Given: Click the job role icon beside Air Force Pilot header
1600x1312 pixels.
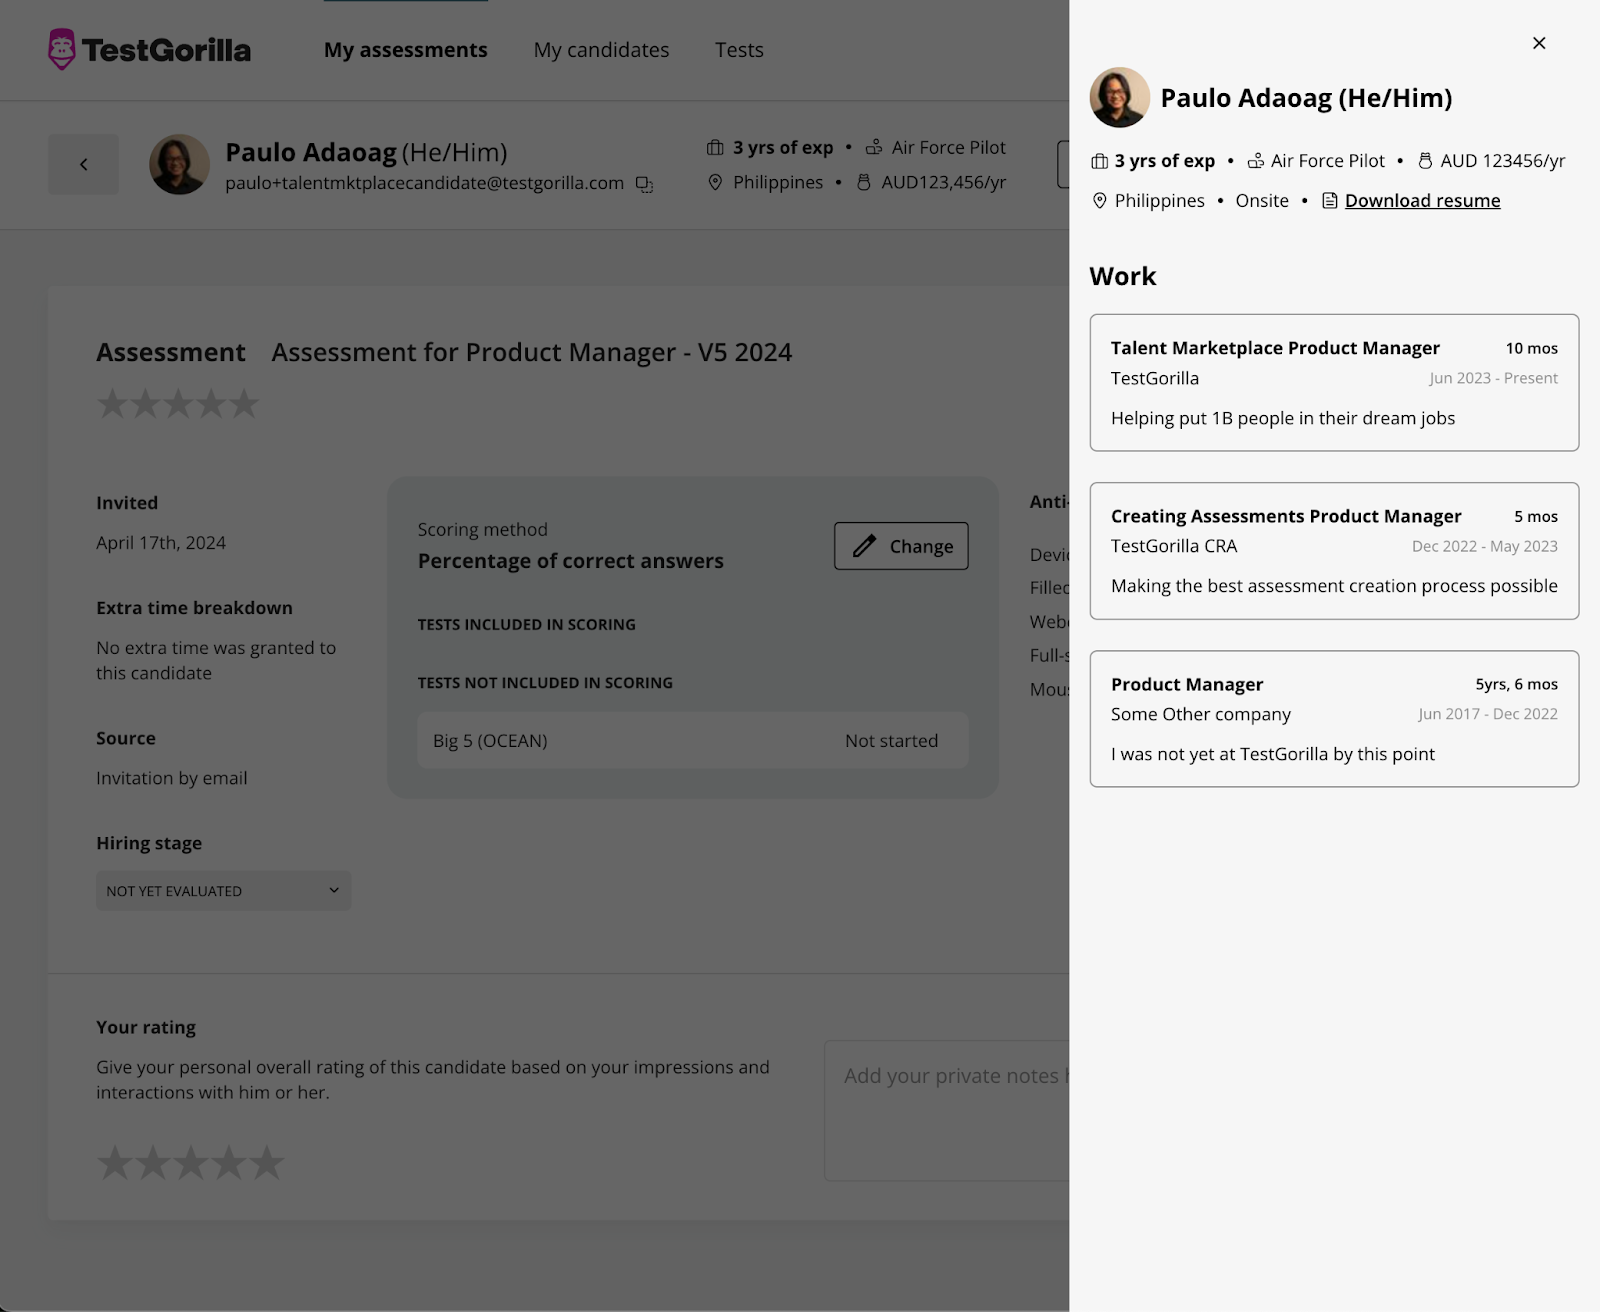Looking at the screenshot, I should tap(874, 148).
